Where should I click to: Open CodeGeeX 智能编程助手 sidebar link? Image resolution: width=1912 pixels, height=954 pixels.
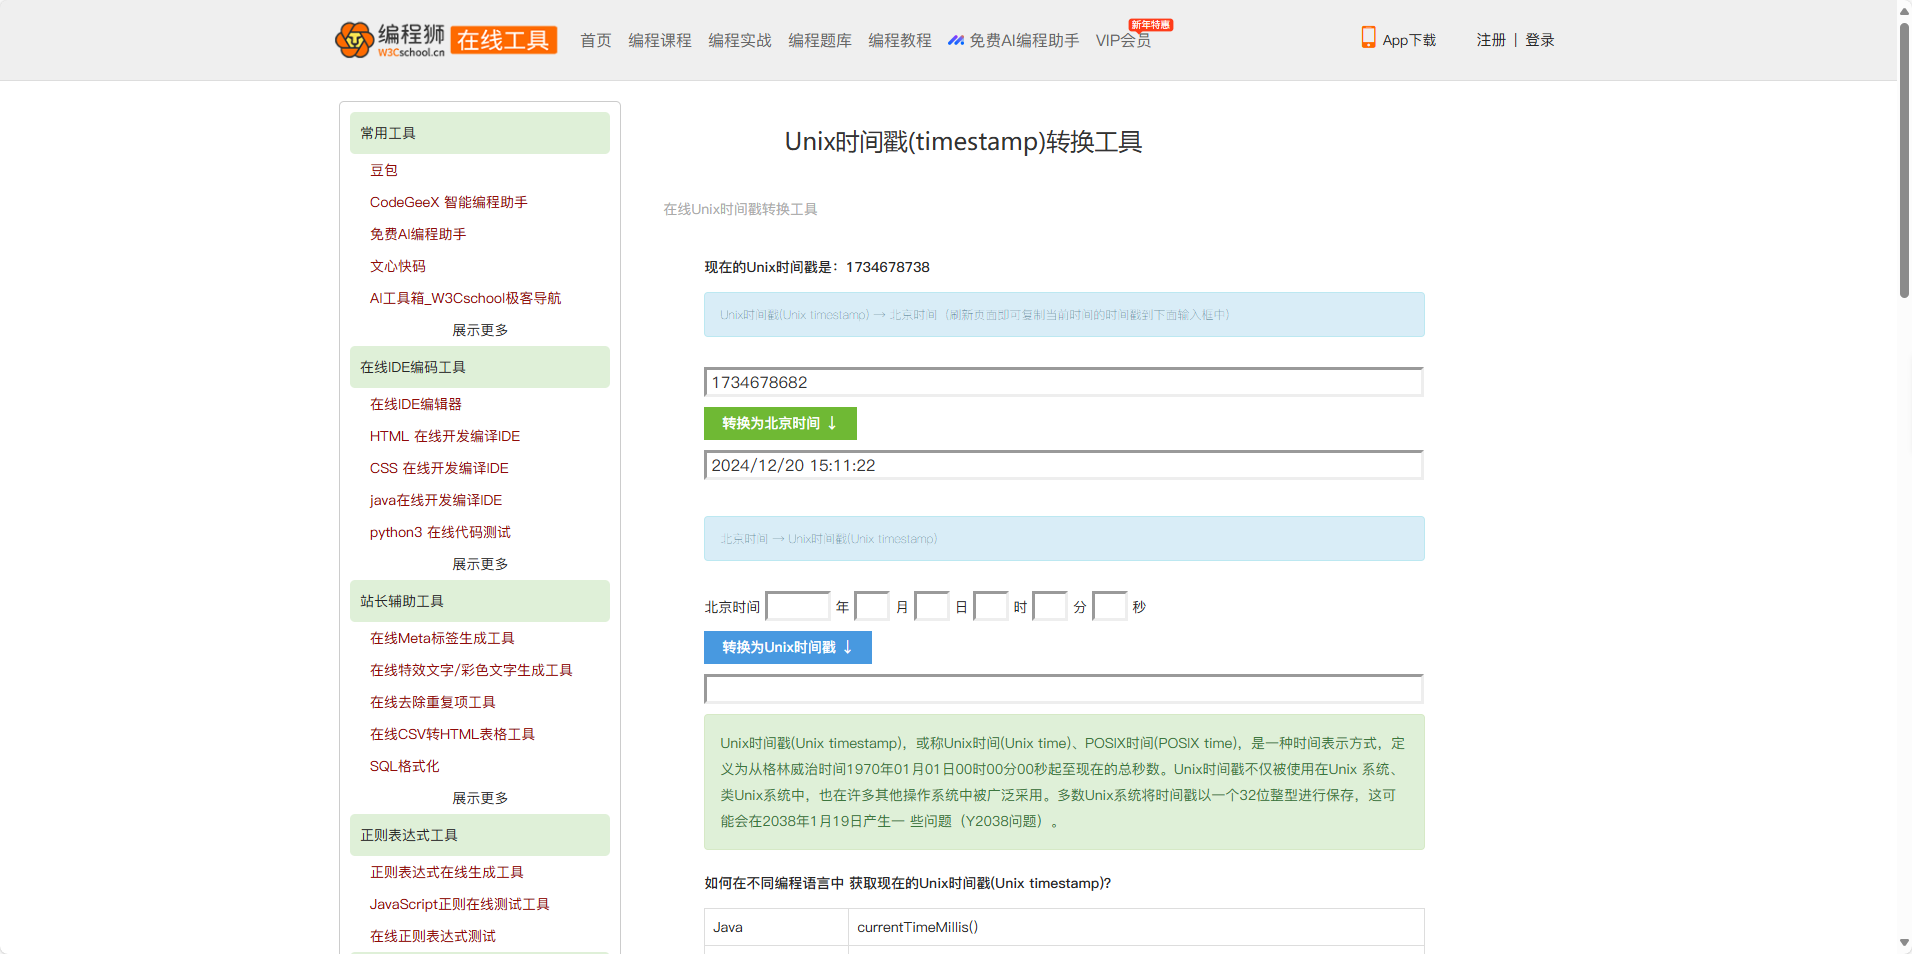click(x=449, y=202)
